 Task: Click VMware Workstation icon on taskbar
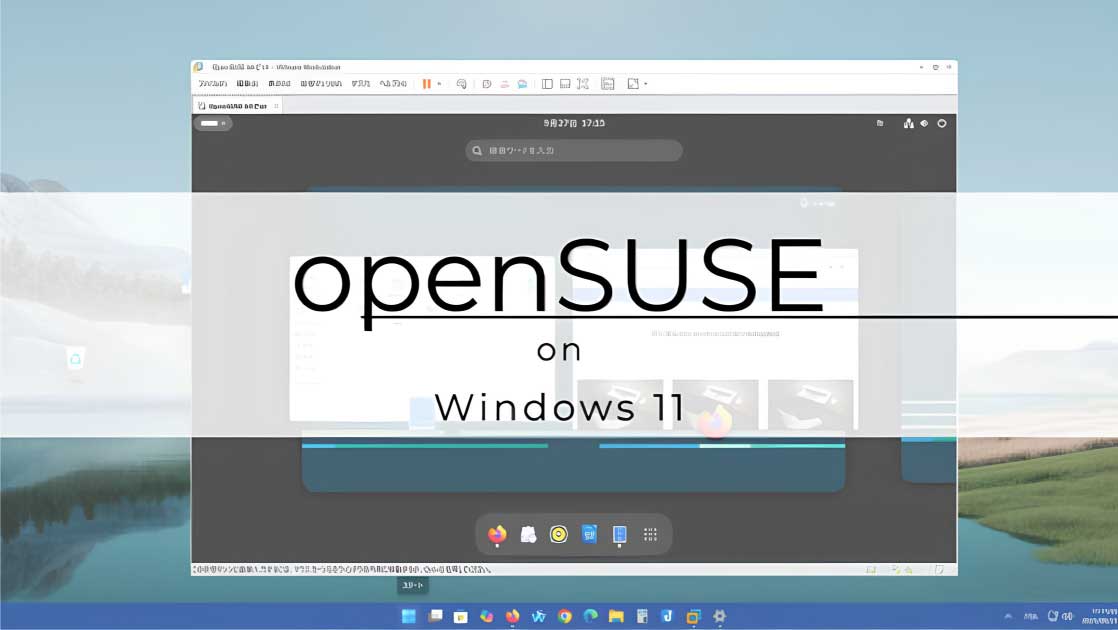(x=693, y=616)
